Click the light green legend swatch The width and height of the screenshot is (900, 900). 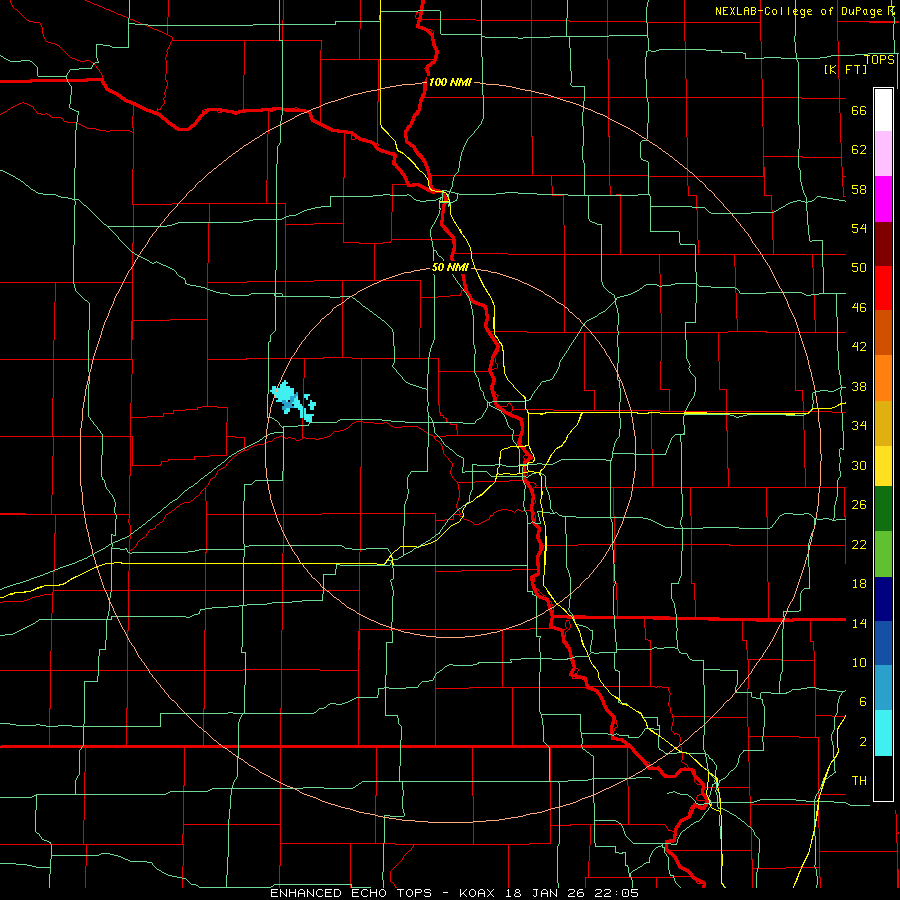(x=883, y=554)
